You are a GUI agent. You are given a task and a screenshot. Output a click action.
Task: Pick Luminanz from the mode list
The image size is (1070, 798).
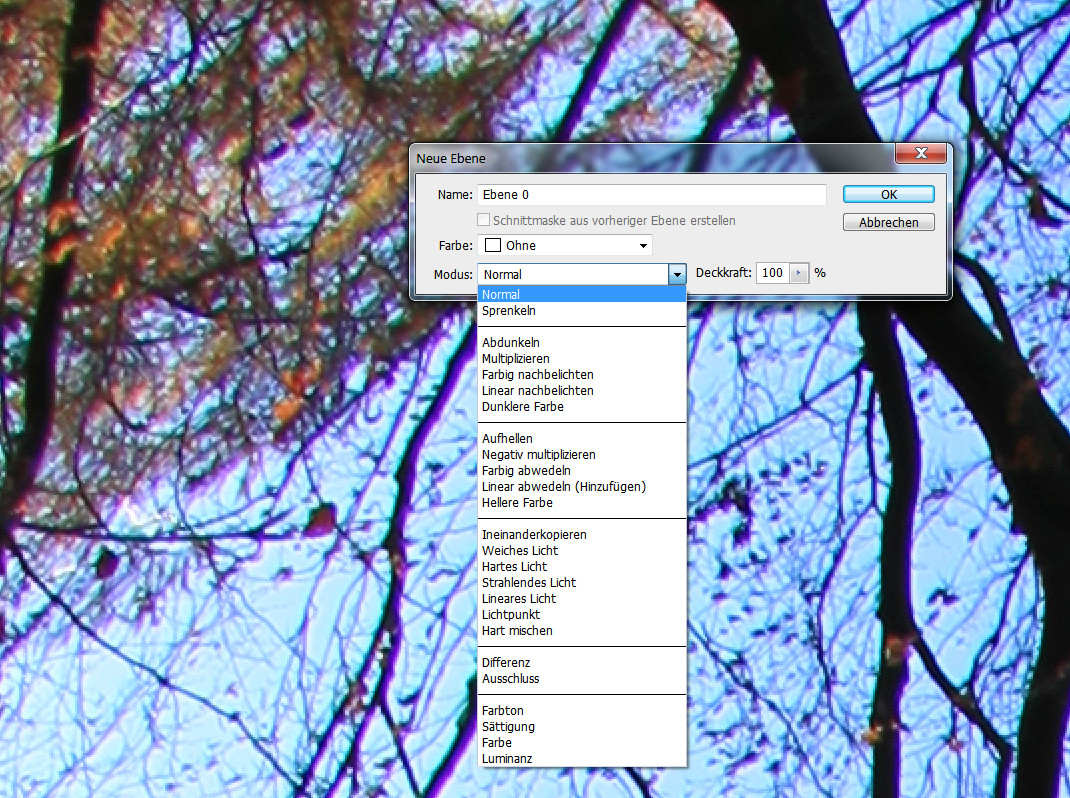tap(506, 759)
